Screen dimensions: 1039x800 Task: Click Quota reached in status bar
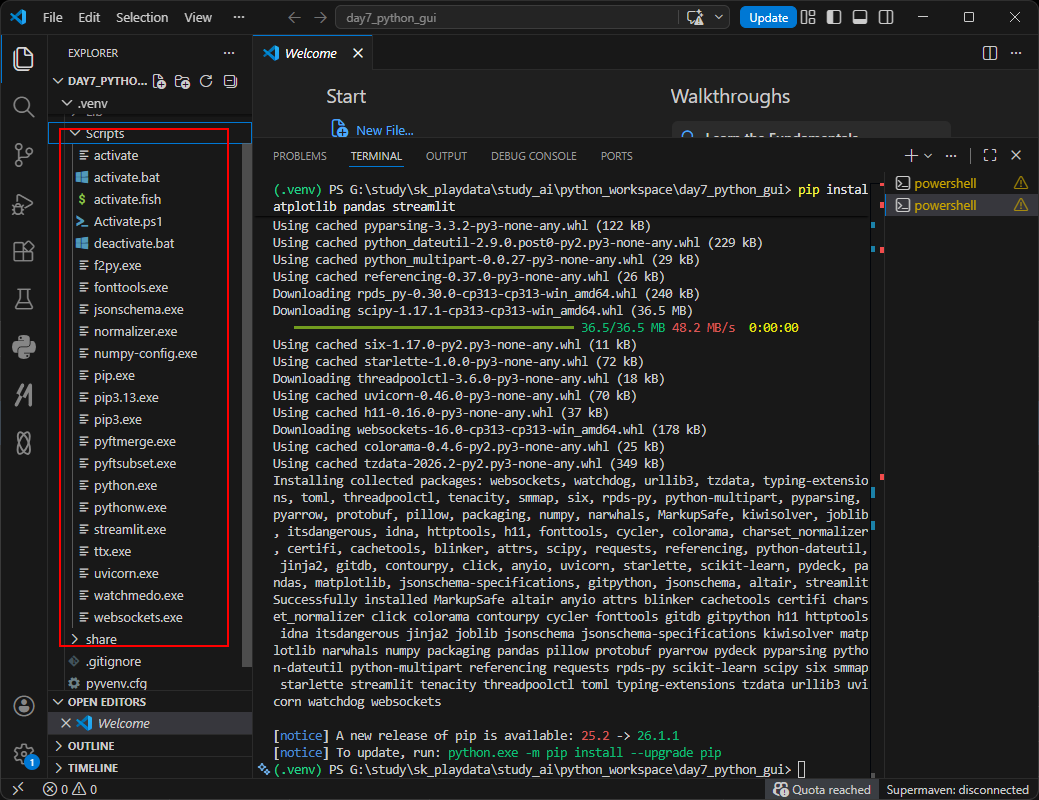click(822, 789)
